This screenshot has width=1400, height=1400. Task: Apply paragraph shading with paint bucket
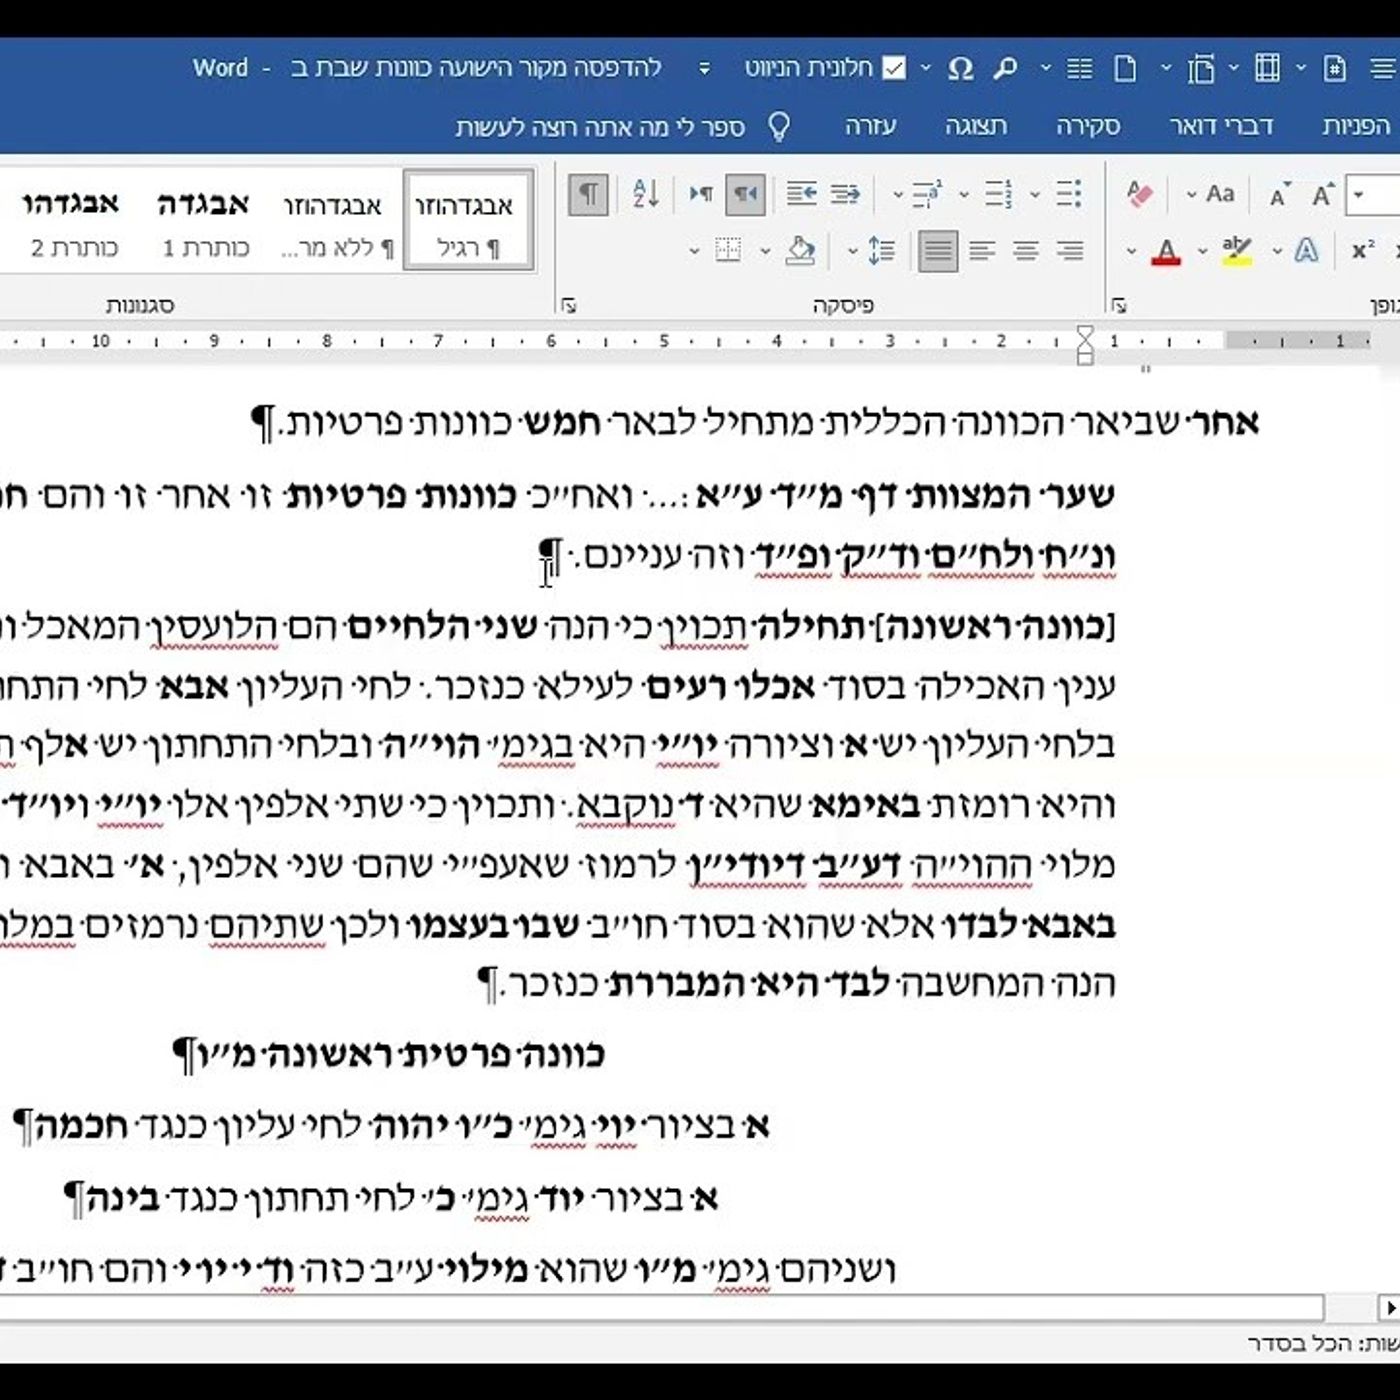tap(800, 251)
